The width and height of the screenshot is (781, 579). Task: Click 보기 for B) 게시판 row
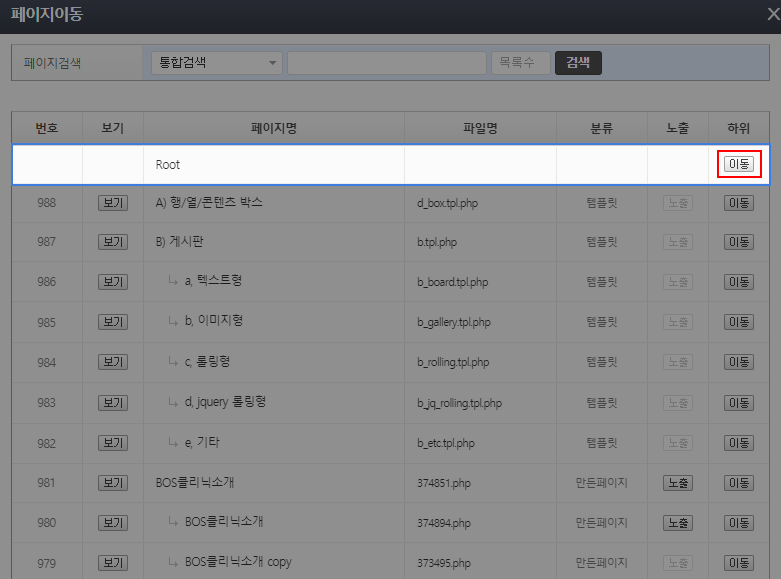click(x=112, y=242)
